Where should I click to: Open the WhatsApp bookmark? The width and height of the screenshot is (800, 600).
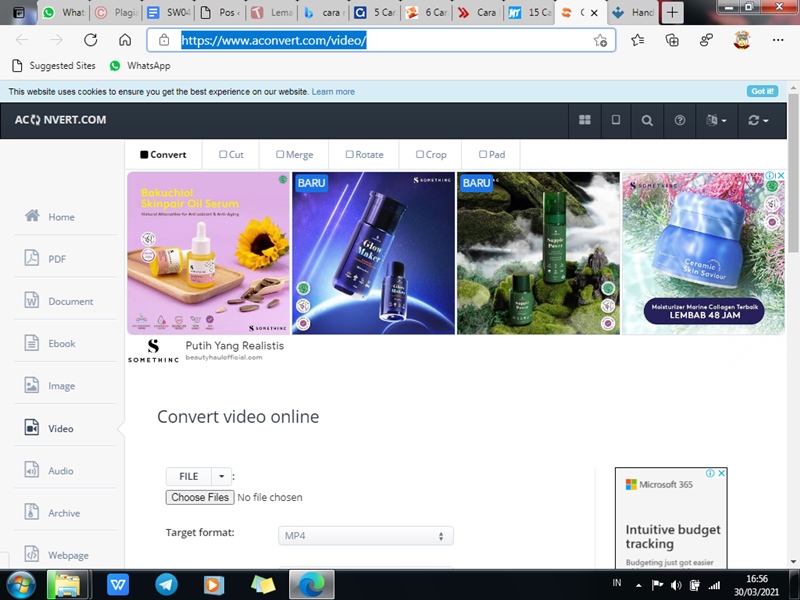(140, 65)
